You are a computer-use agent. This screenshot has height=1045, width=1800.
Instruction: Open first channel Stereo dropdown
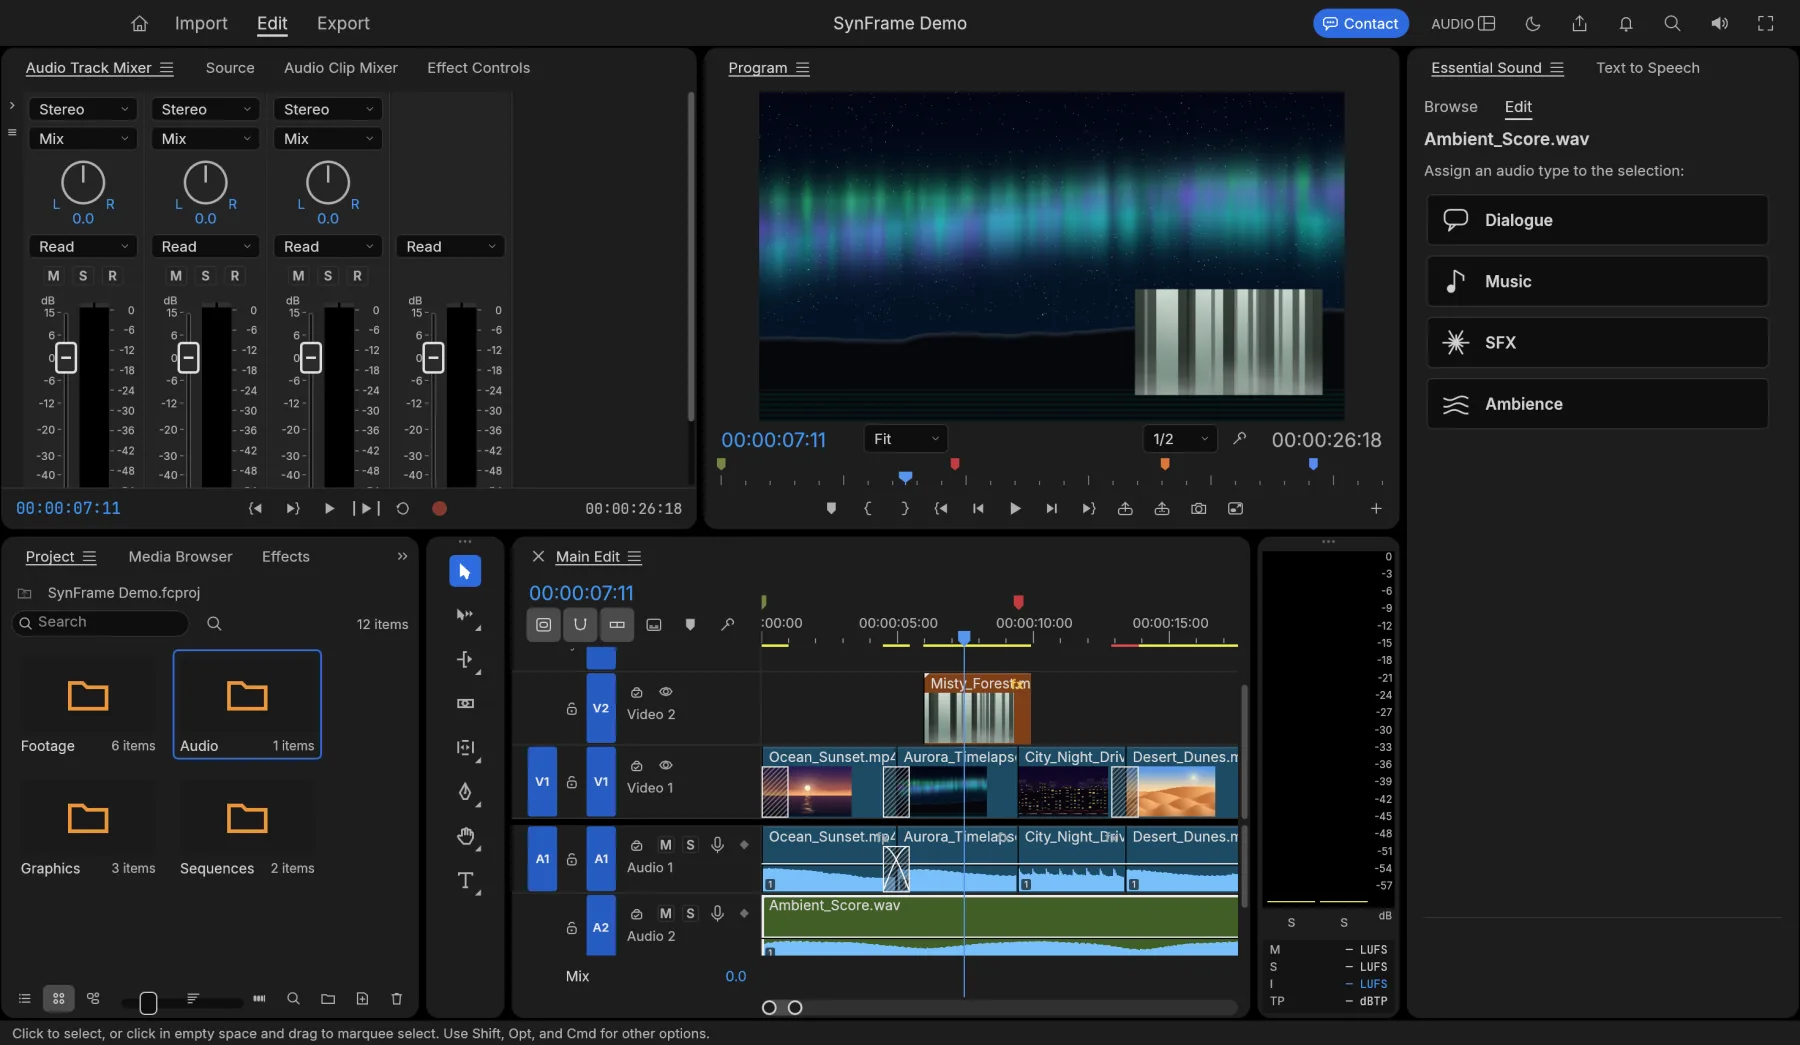[83, 109]
